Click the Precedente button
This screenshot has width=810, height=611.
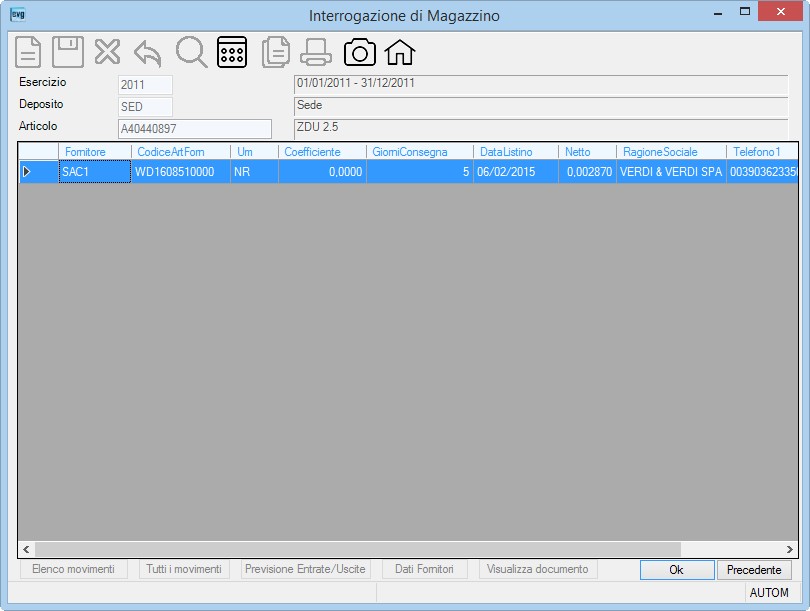[754, 570]
